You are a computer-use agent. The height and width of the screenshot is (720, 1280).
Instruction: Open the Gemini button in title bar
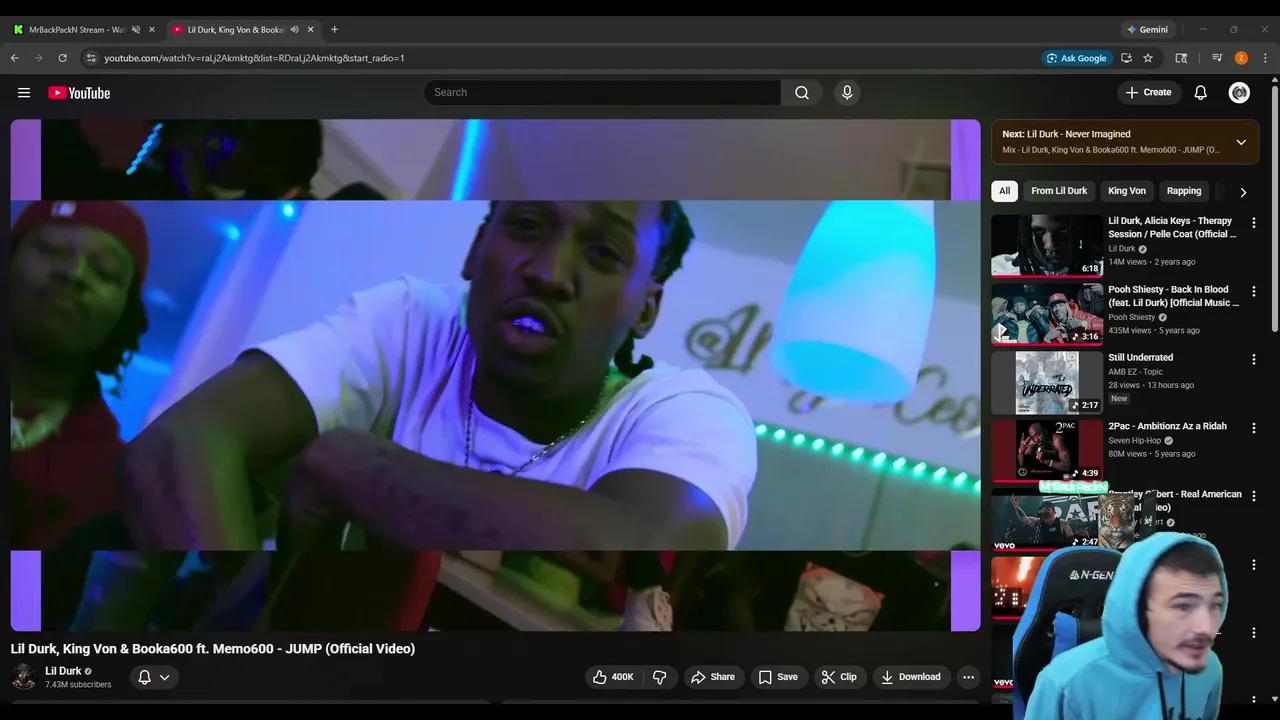tap(1147, 30)
